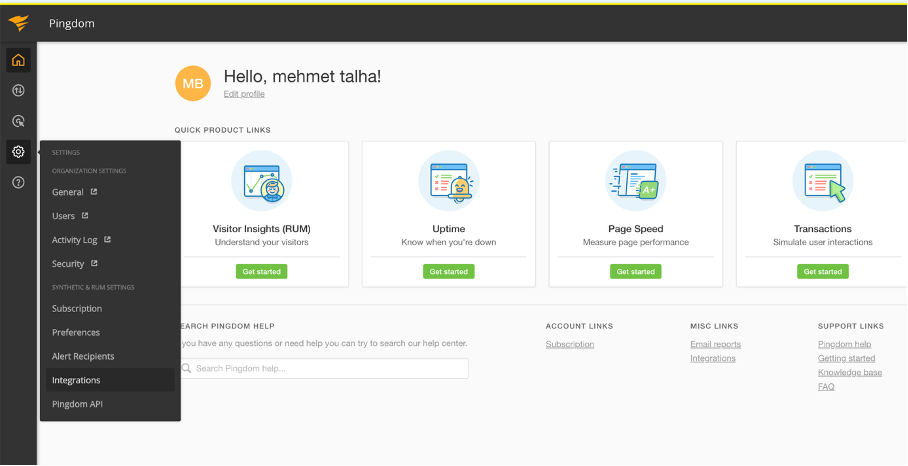908x466 pixels.
Task: Focus the Search Pingdom help field
Action: coord(325,369)
